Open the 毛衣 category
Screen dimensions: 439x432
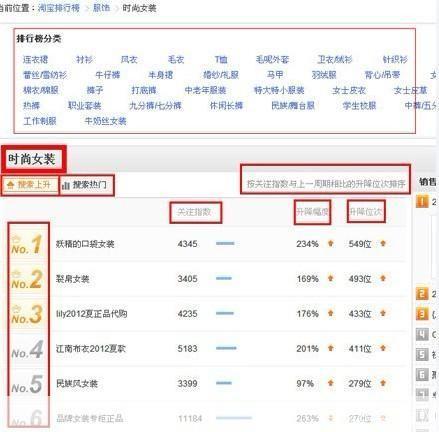(x=176, y=60)
